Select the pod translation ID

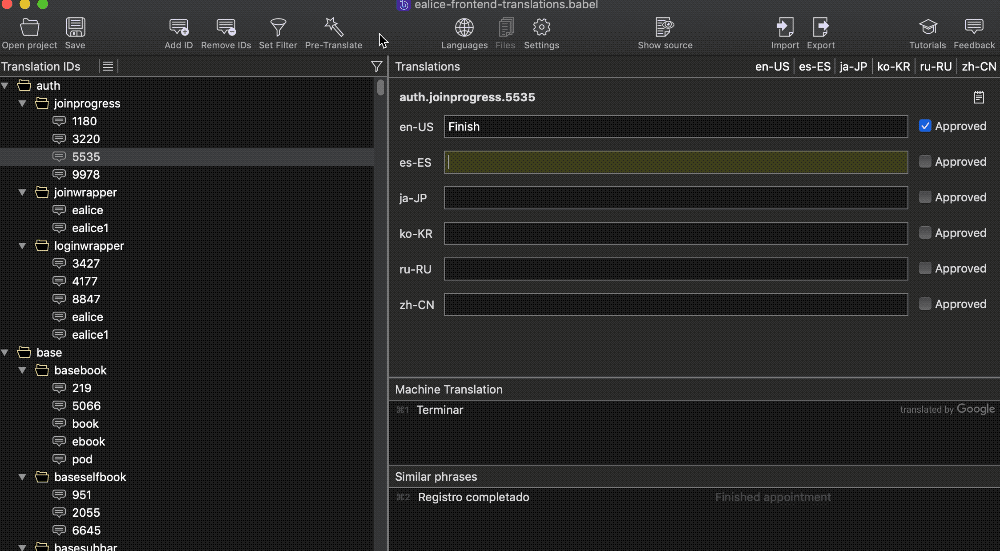(82, 459)
